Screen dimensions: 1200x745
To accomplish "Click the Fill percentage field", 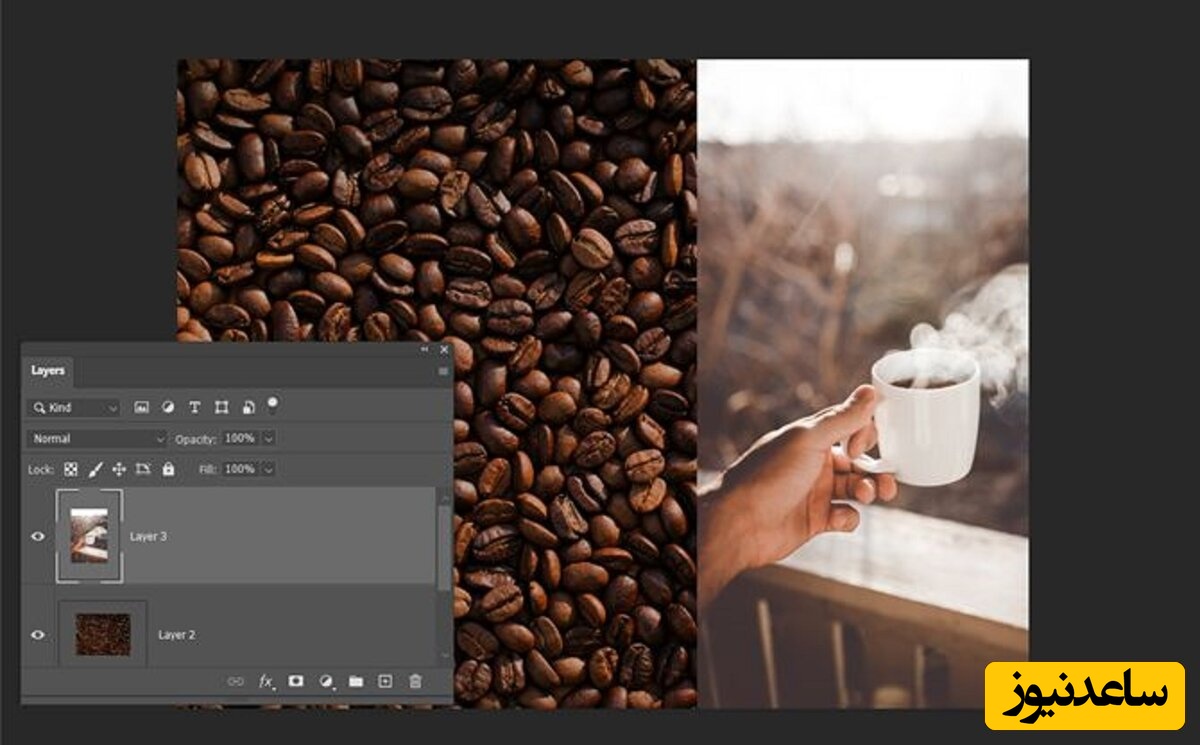I will 239,469.
